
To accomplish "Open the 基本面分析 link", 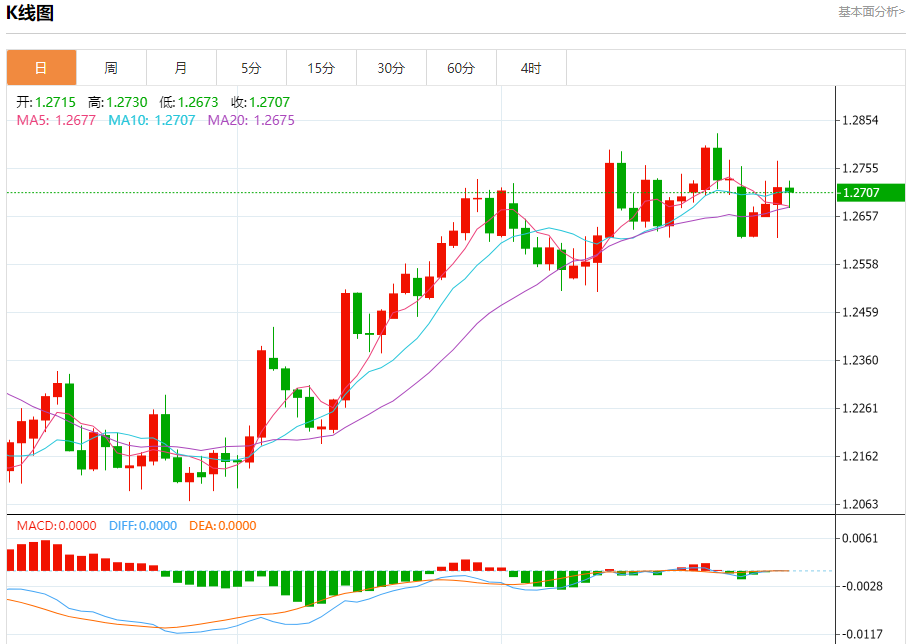I will 871,12.
